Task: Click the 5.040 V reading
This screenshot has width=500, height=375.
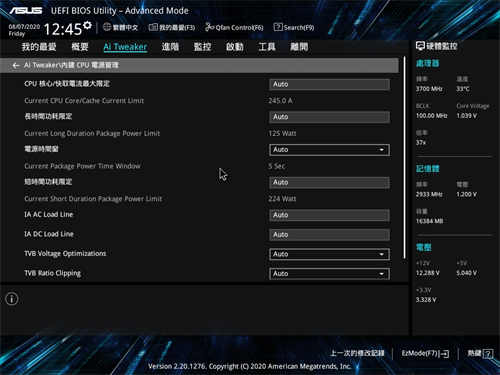Action: coord(467,273)
